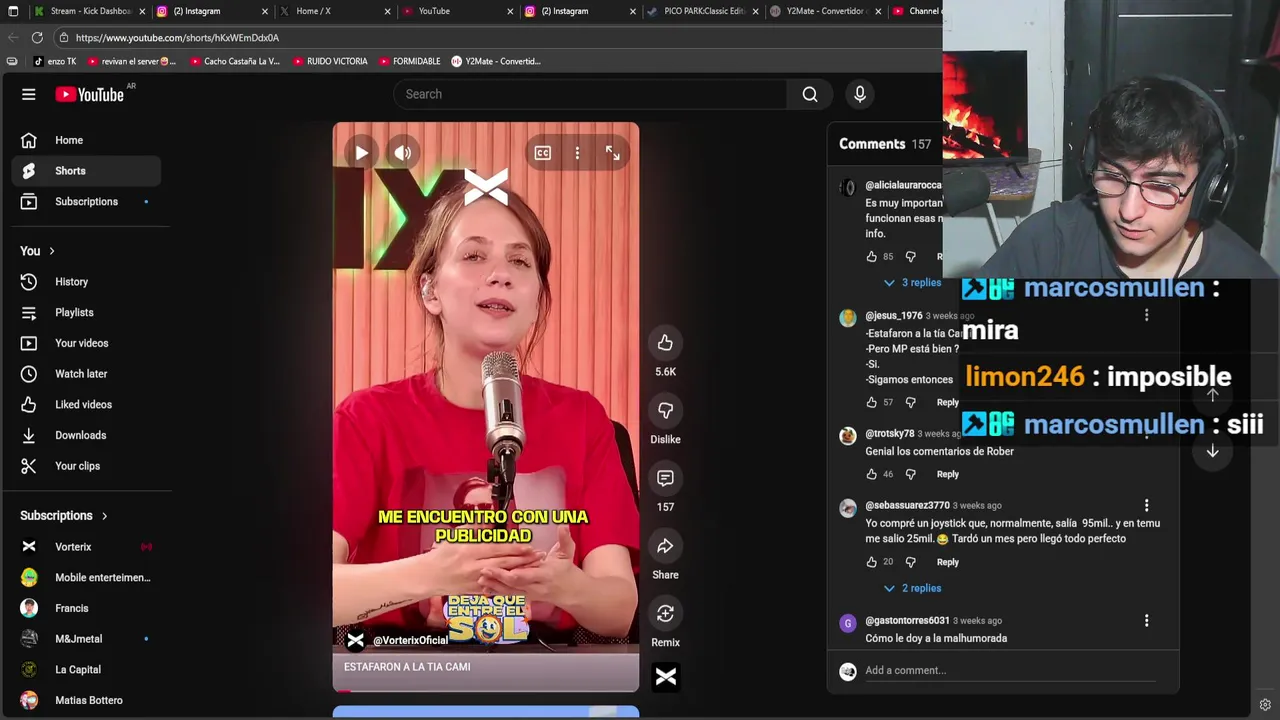The height and width of the screenshot is (720, 1280).
Task: Reload the page
Action: click(37, 38)
